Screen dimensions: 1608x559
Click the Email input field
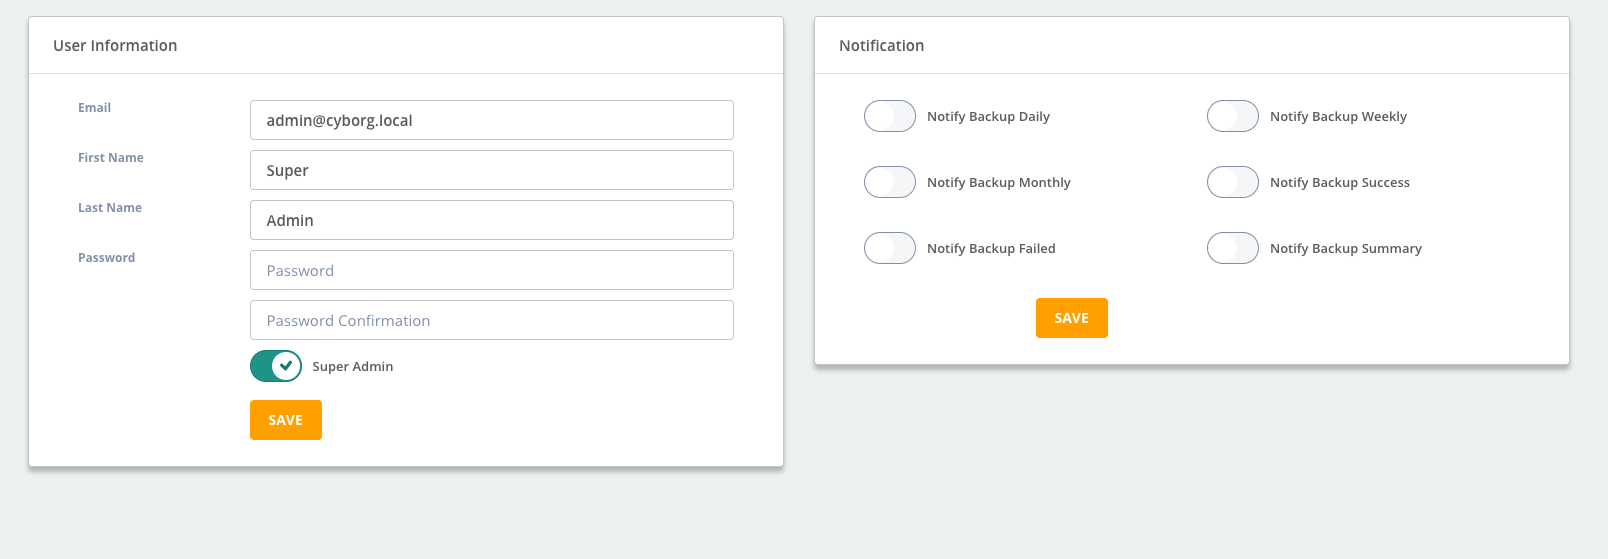492,120
